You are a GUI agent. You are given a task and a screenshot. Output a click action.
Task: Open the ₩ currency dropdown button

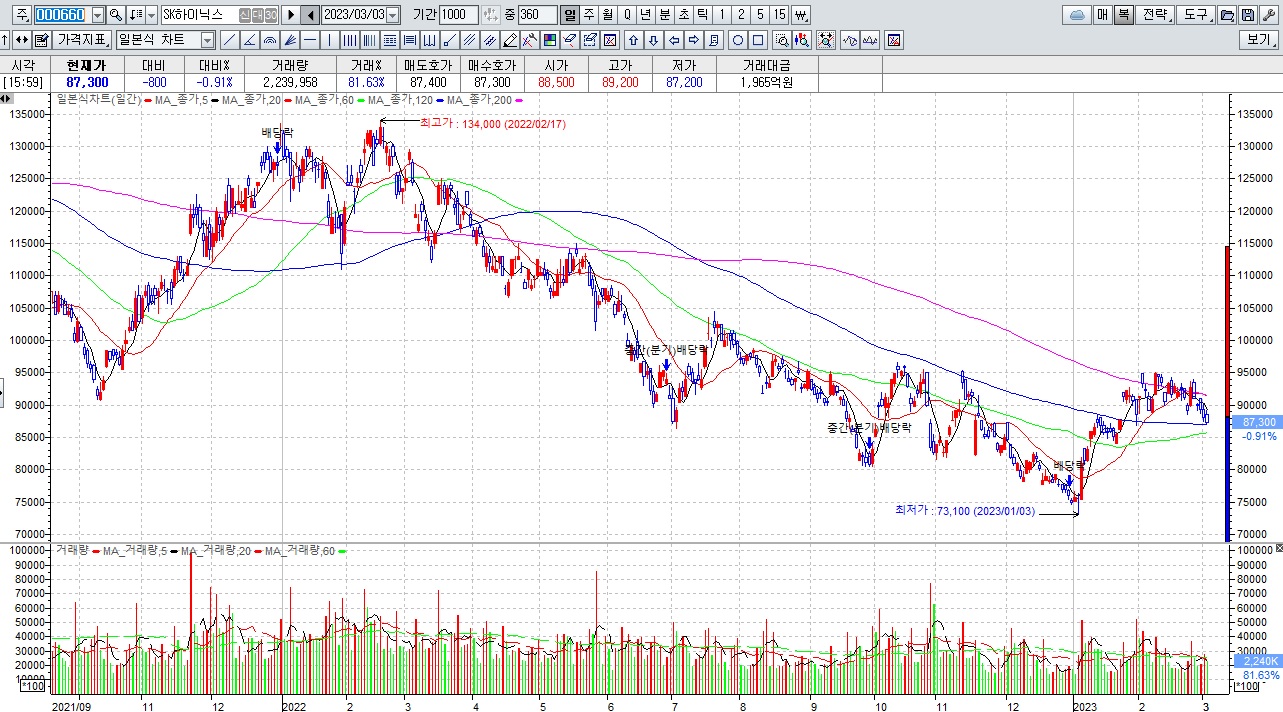click(800, 15)
